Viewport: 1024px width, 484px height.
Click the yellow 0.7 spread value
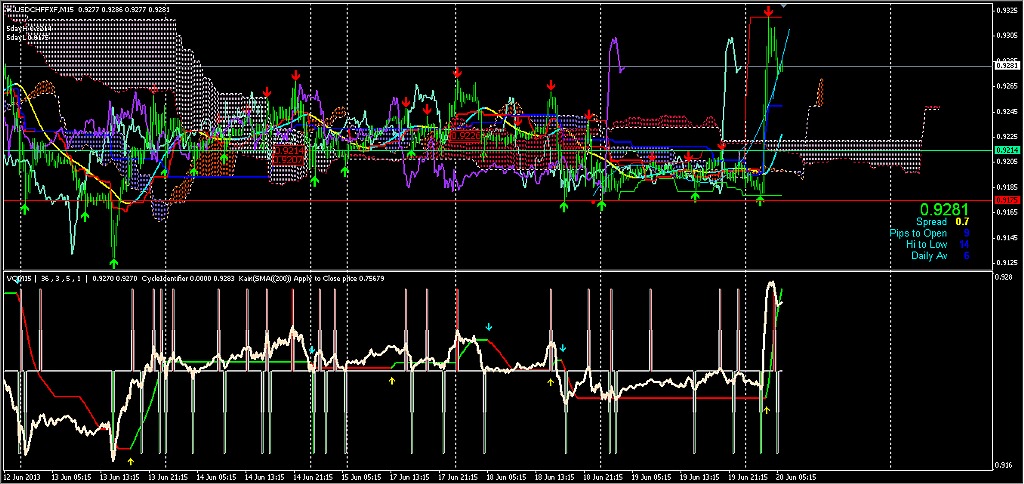coord(963,222)
